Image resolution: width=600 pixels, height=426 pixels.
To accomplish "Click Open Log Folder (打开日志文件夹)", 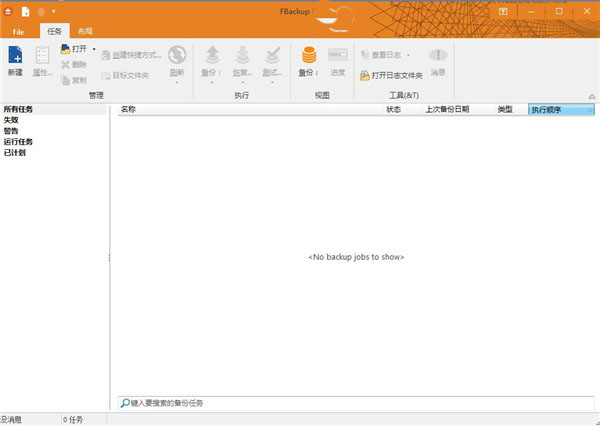I will coord(391,75).
